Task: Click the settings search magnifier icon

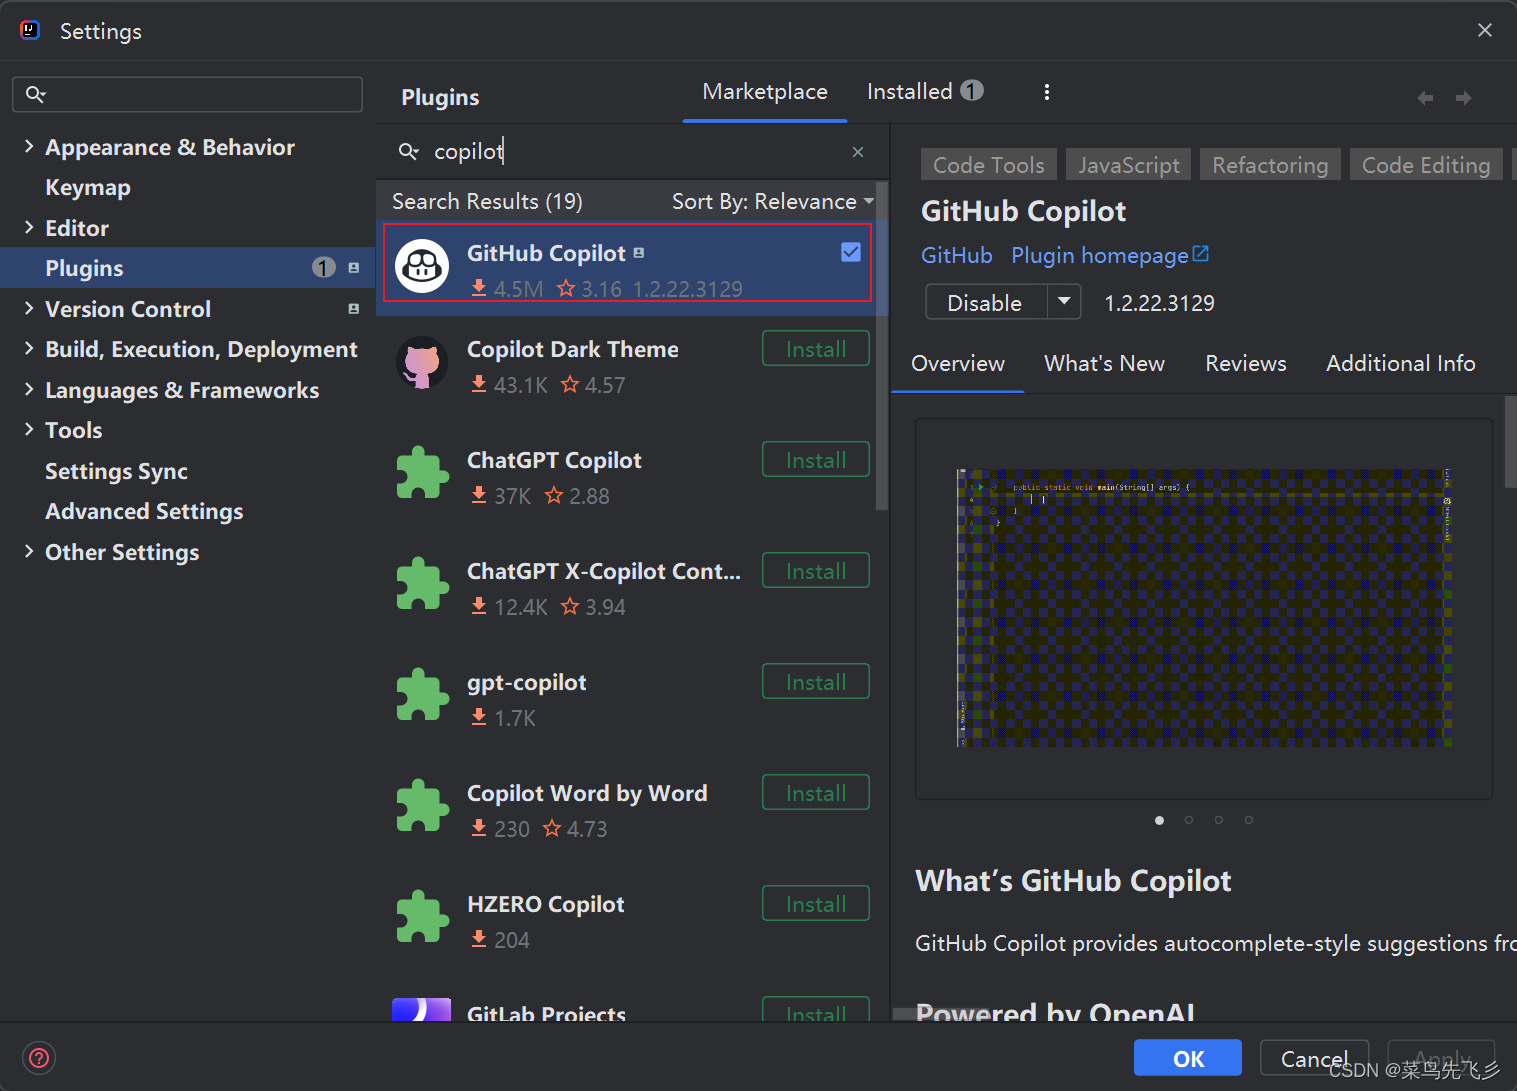Action: 36,94
